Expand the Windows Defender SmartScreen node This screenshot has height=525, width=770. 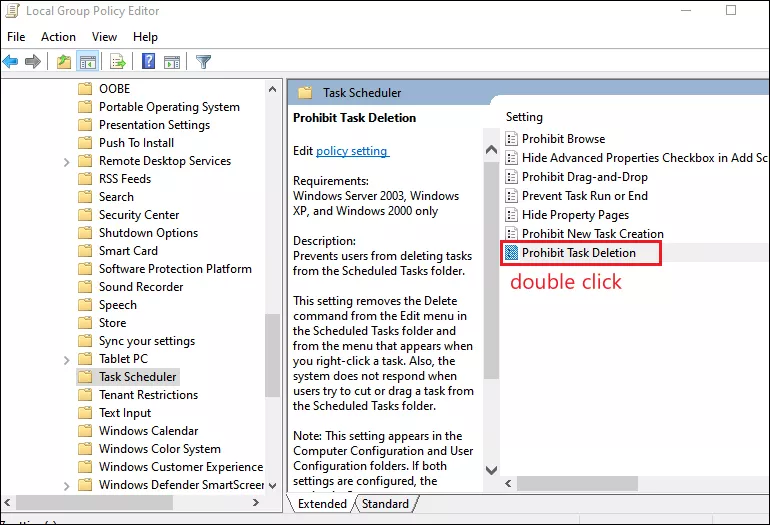point(66,486)
